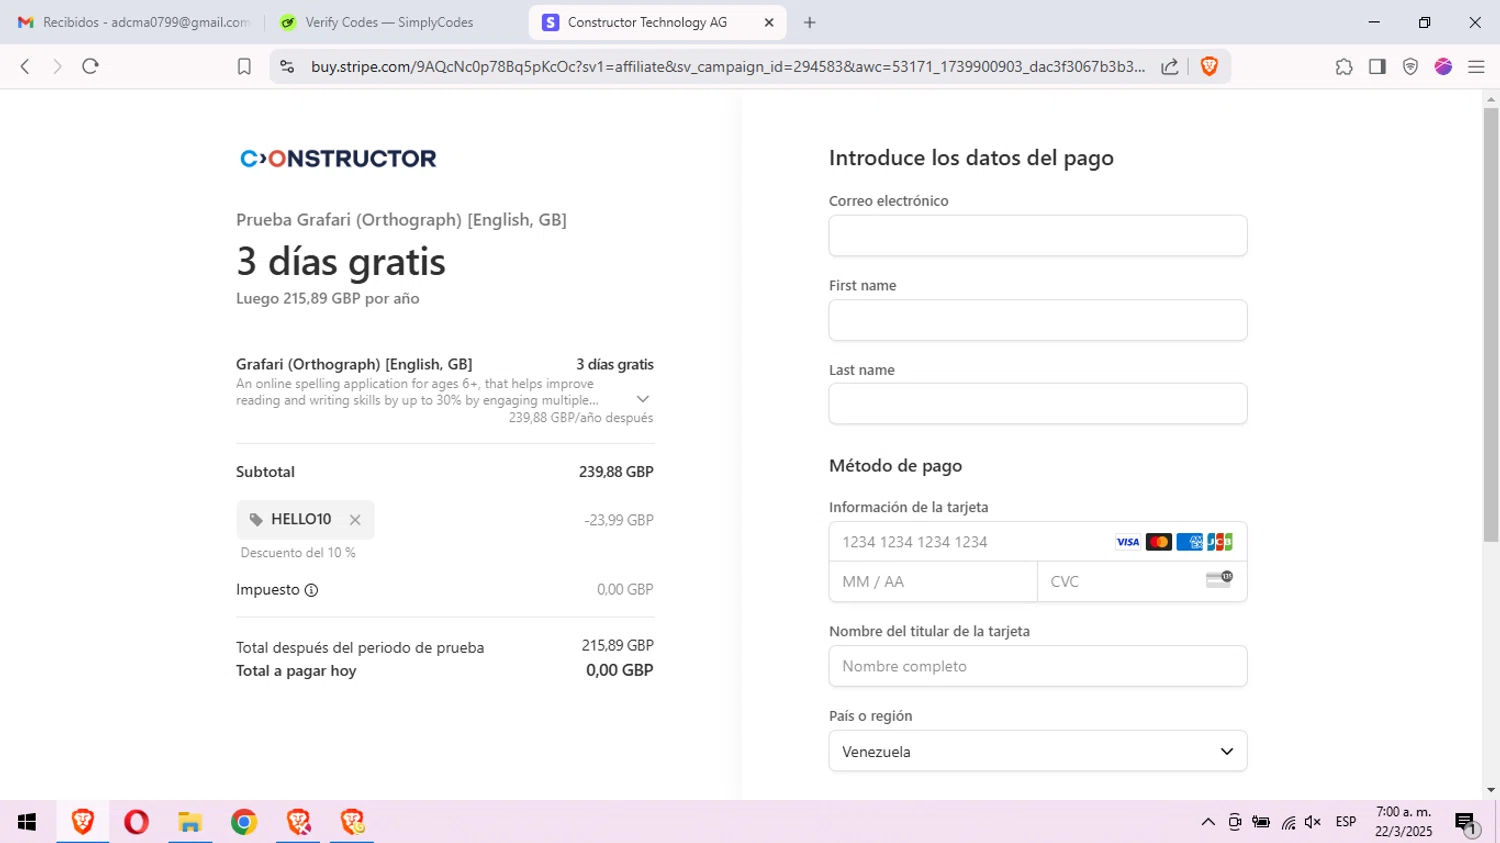Click the 'Total a pagar hoy' label
This screenshot has height=843, width=1500.
296,671
